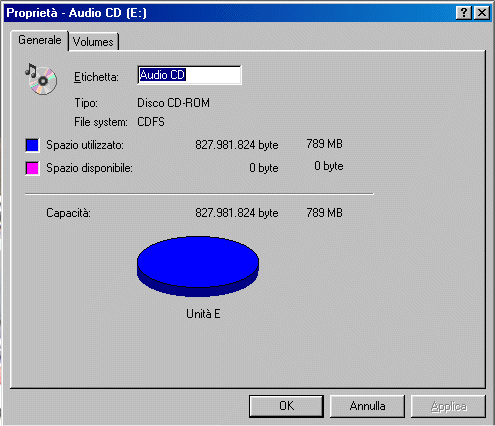The height and width of the screenshot is (426, 495).
Task: Click the Disco CD-ROM type text
Action: point(173,103)
